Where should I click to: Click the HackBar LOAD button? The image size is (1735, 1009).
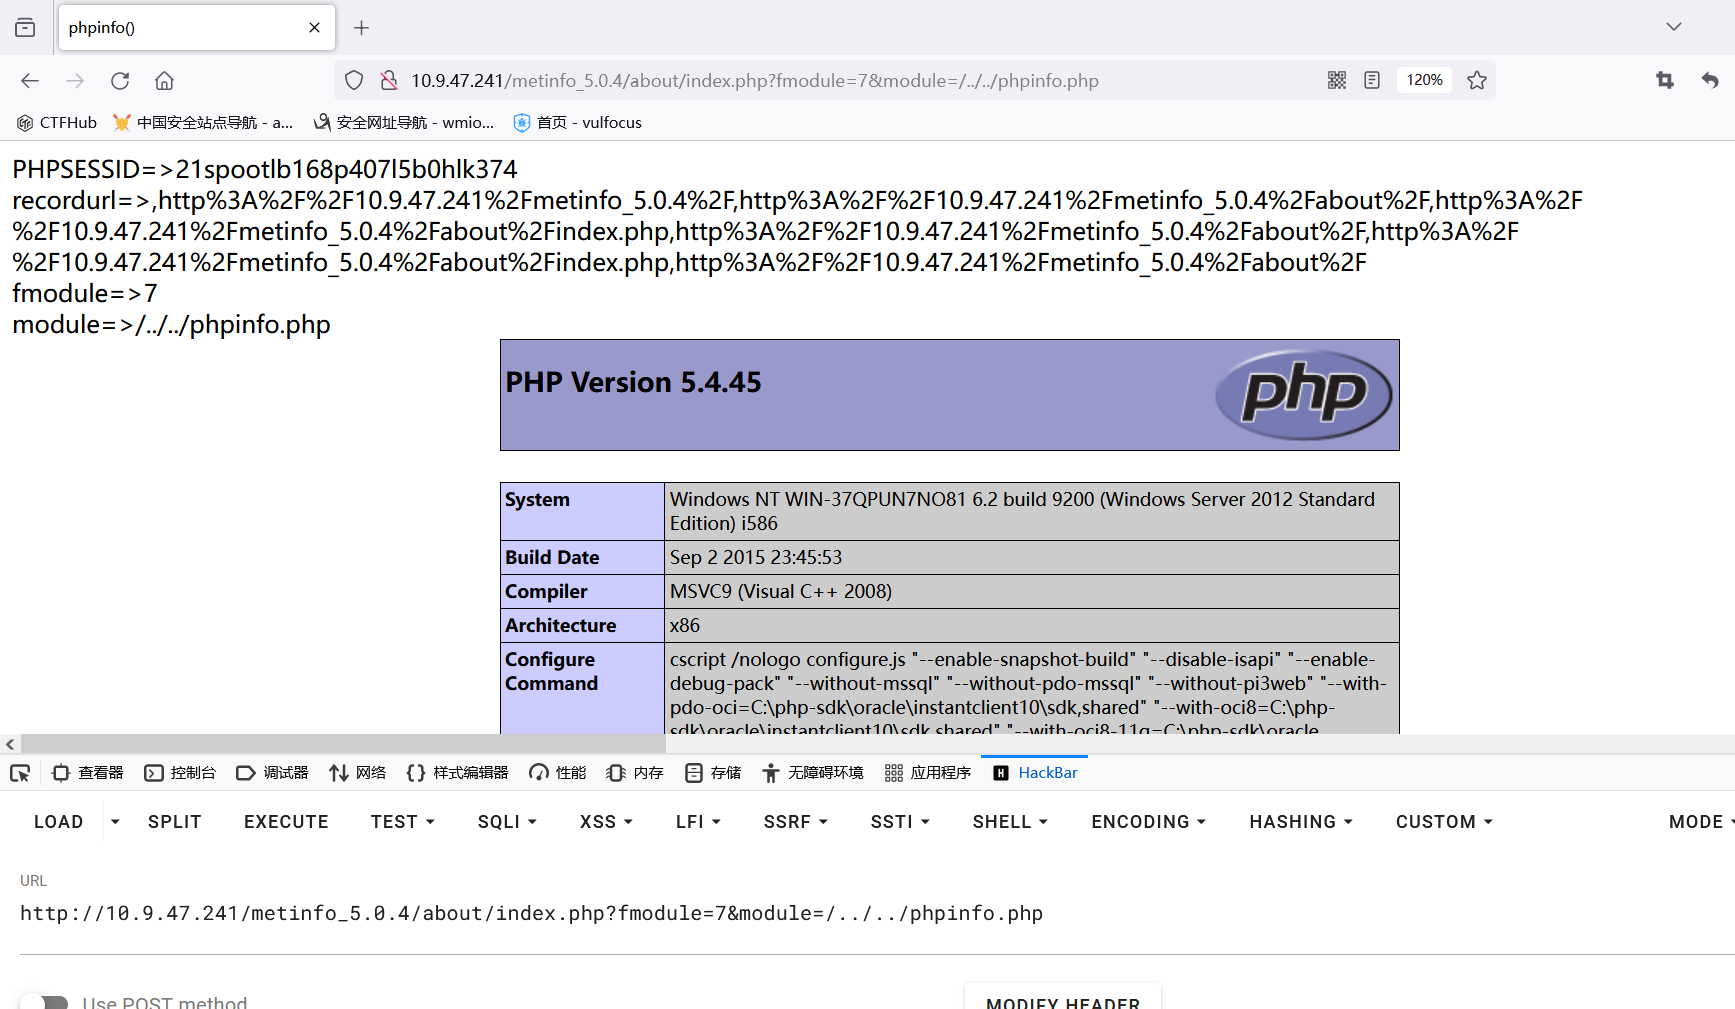[59, 822]
